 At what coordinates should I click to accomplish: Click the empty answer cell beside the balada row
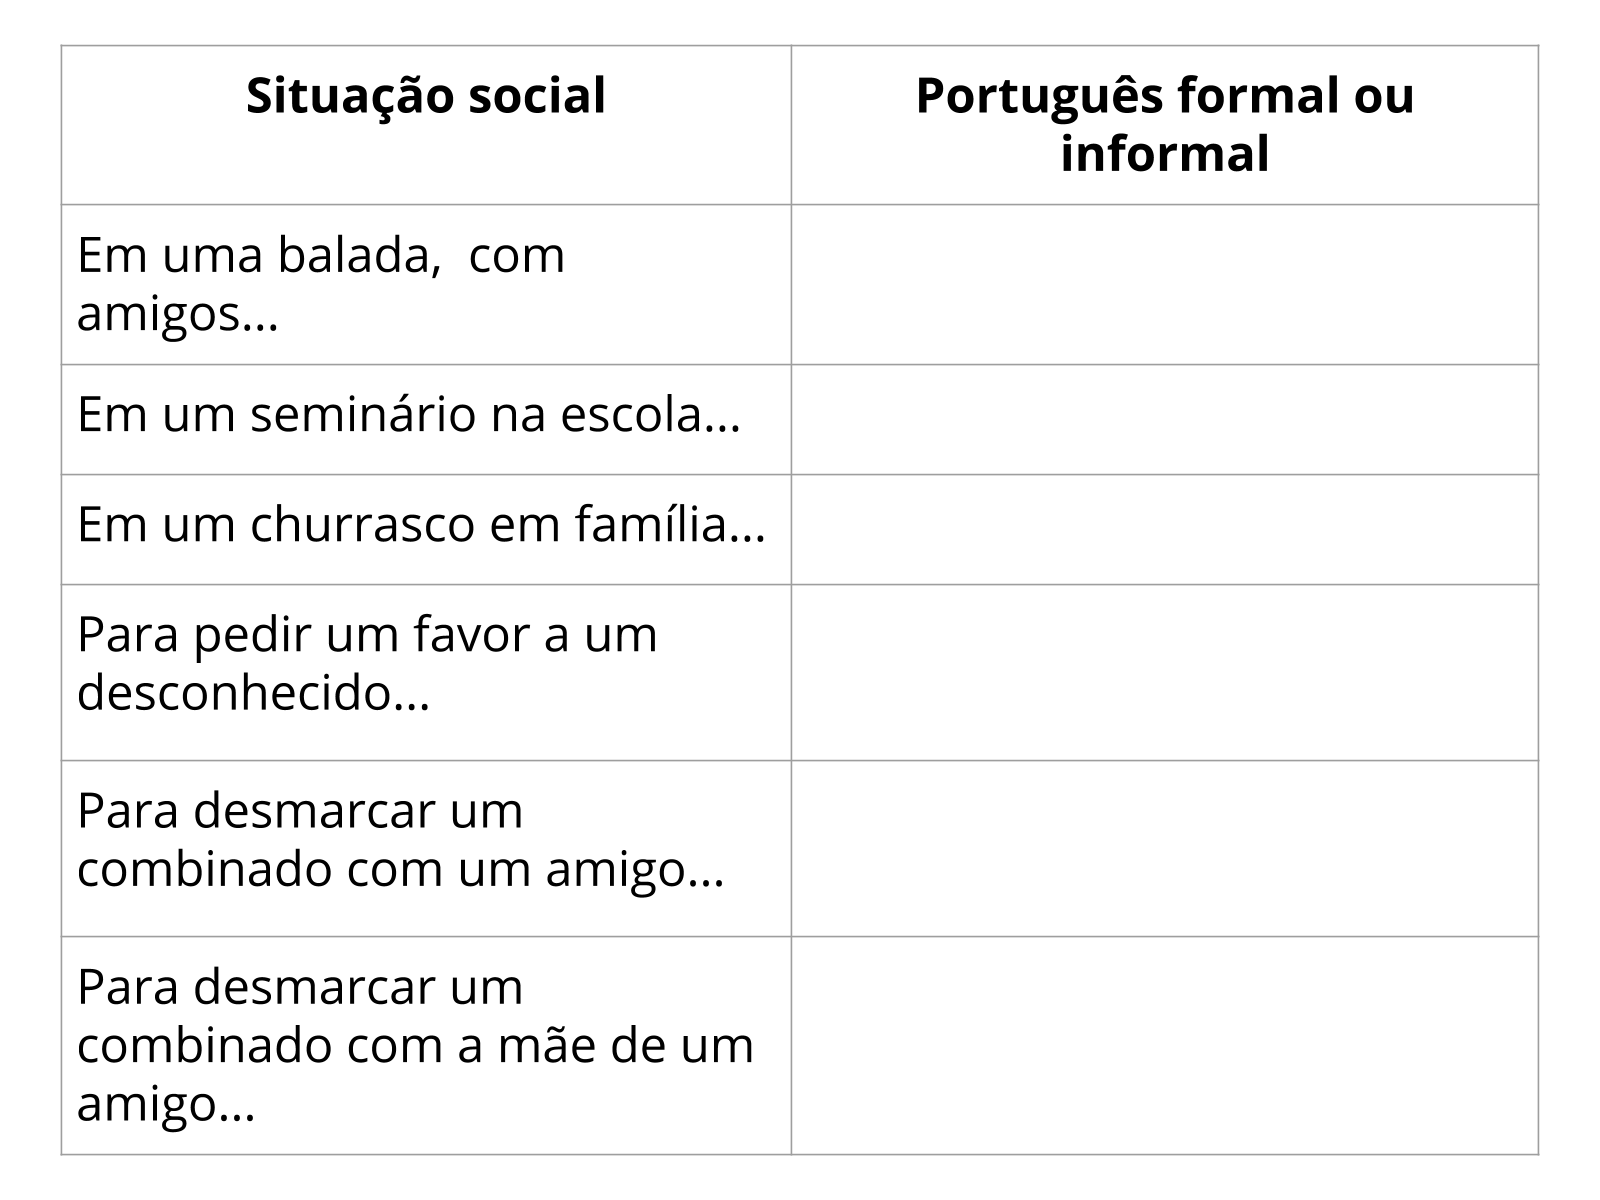(1164, 285)
